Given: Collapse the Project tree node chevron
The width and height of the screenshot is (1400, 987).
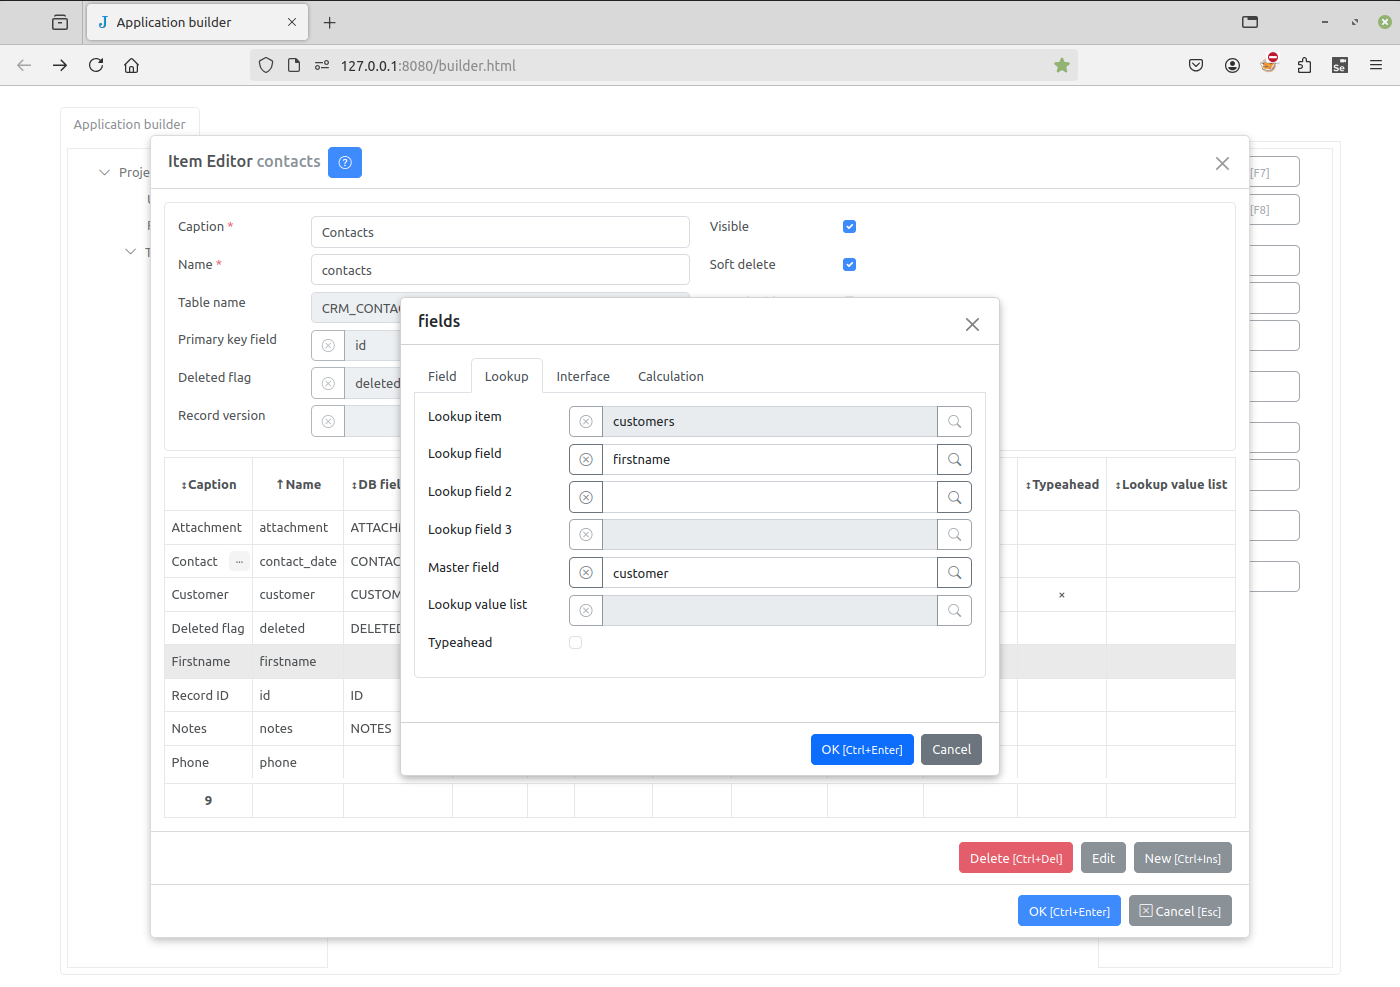Looking at the screenshot, I should coord(104,173).
